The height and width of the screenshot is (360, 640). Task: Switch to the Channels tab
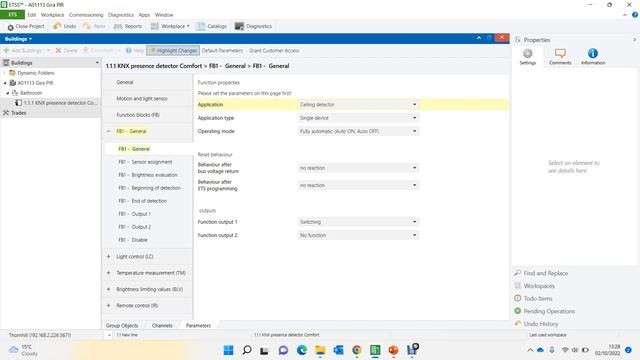click(x=162, y=326)
